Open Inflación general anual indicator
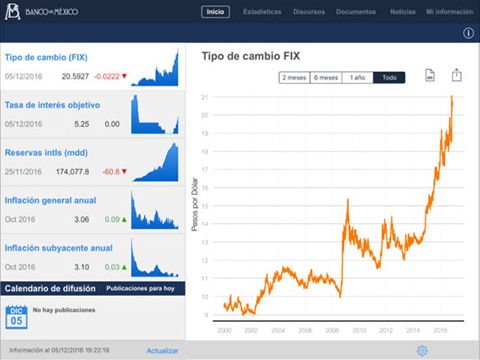 [93, 210]
